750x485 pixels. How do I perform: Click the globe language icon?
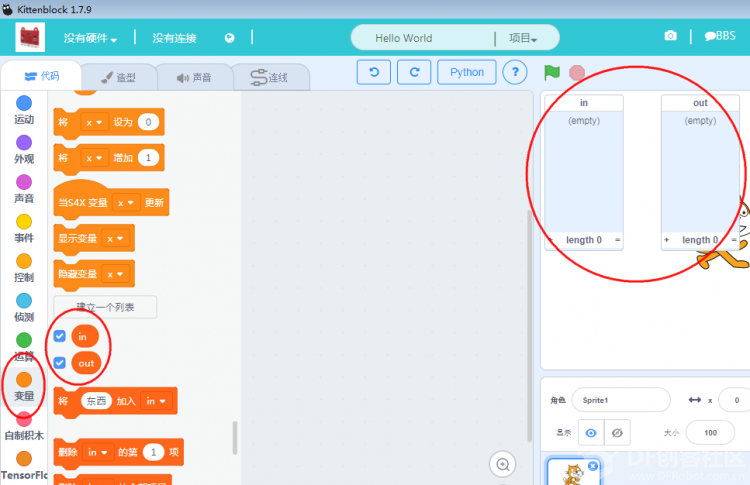[x=230, y=38]
